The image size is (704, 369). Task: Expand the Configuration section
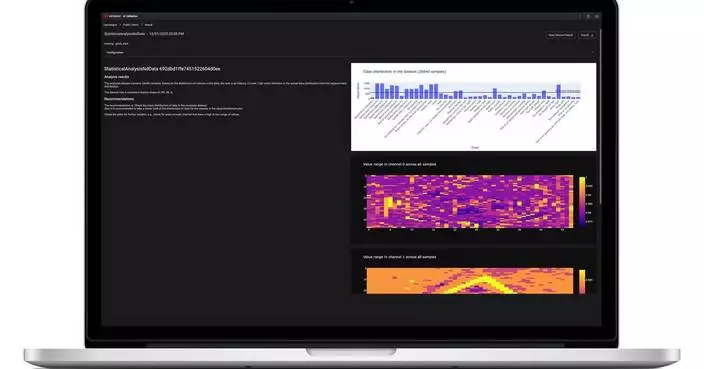point(350,53)
